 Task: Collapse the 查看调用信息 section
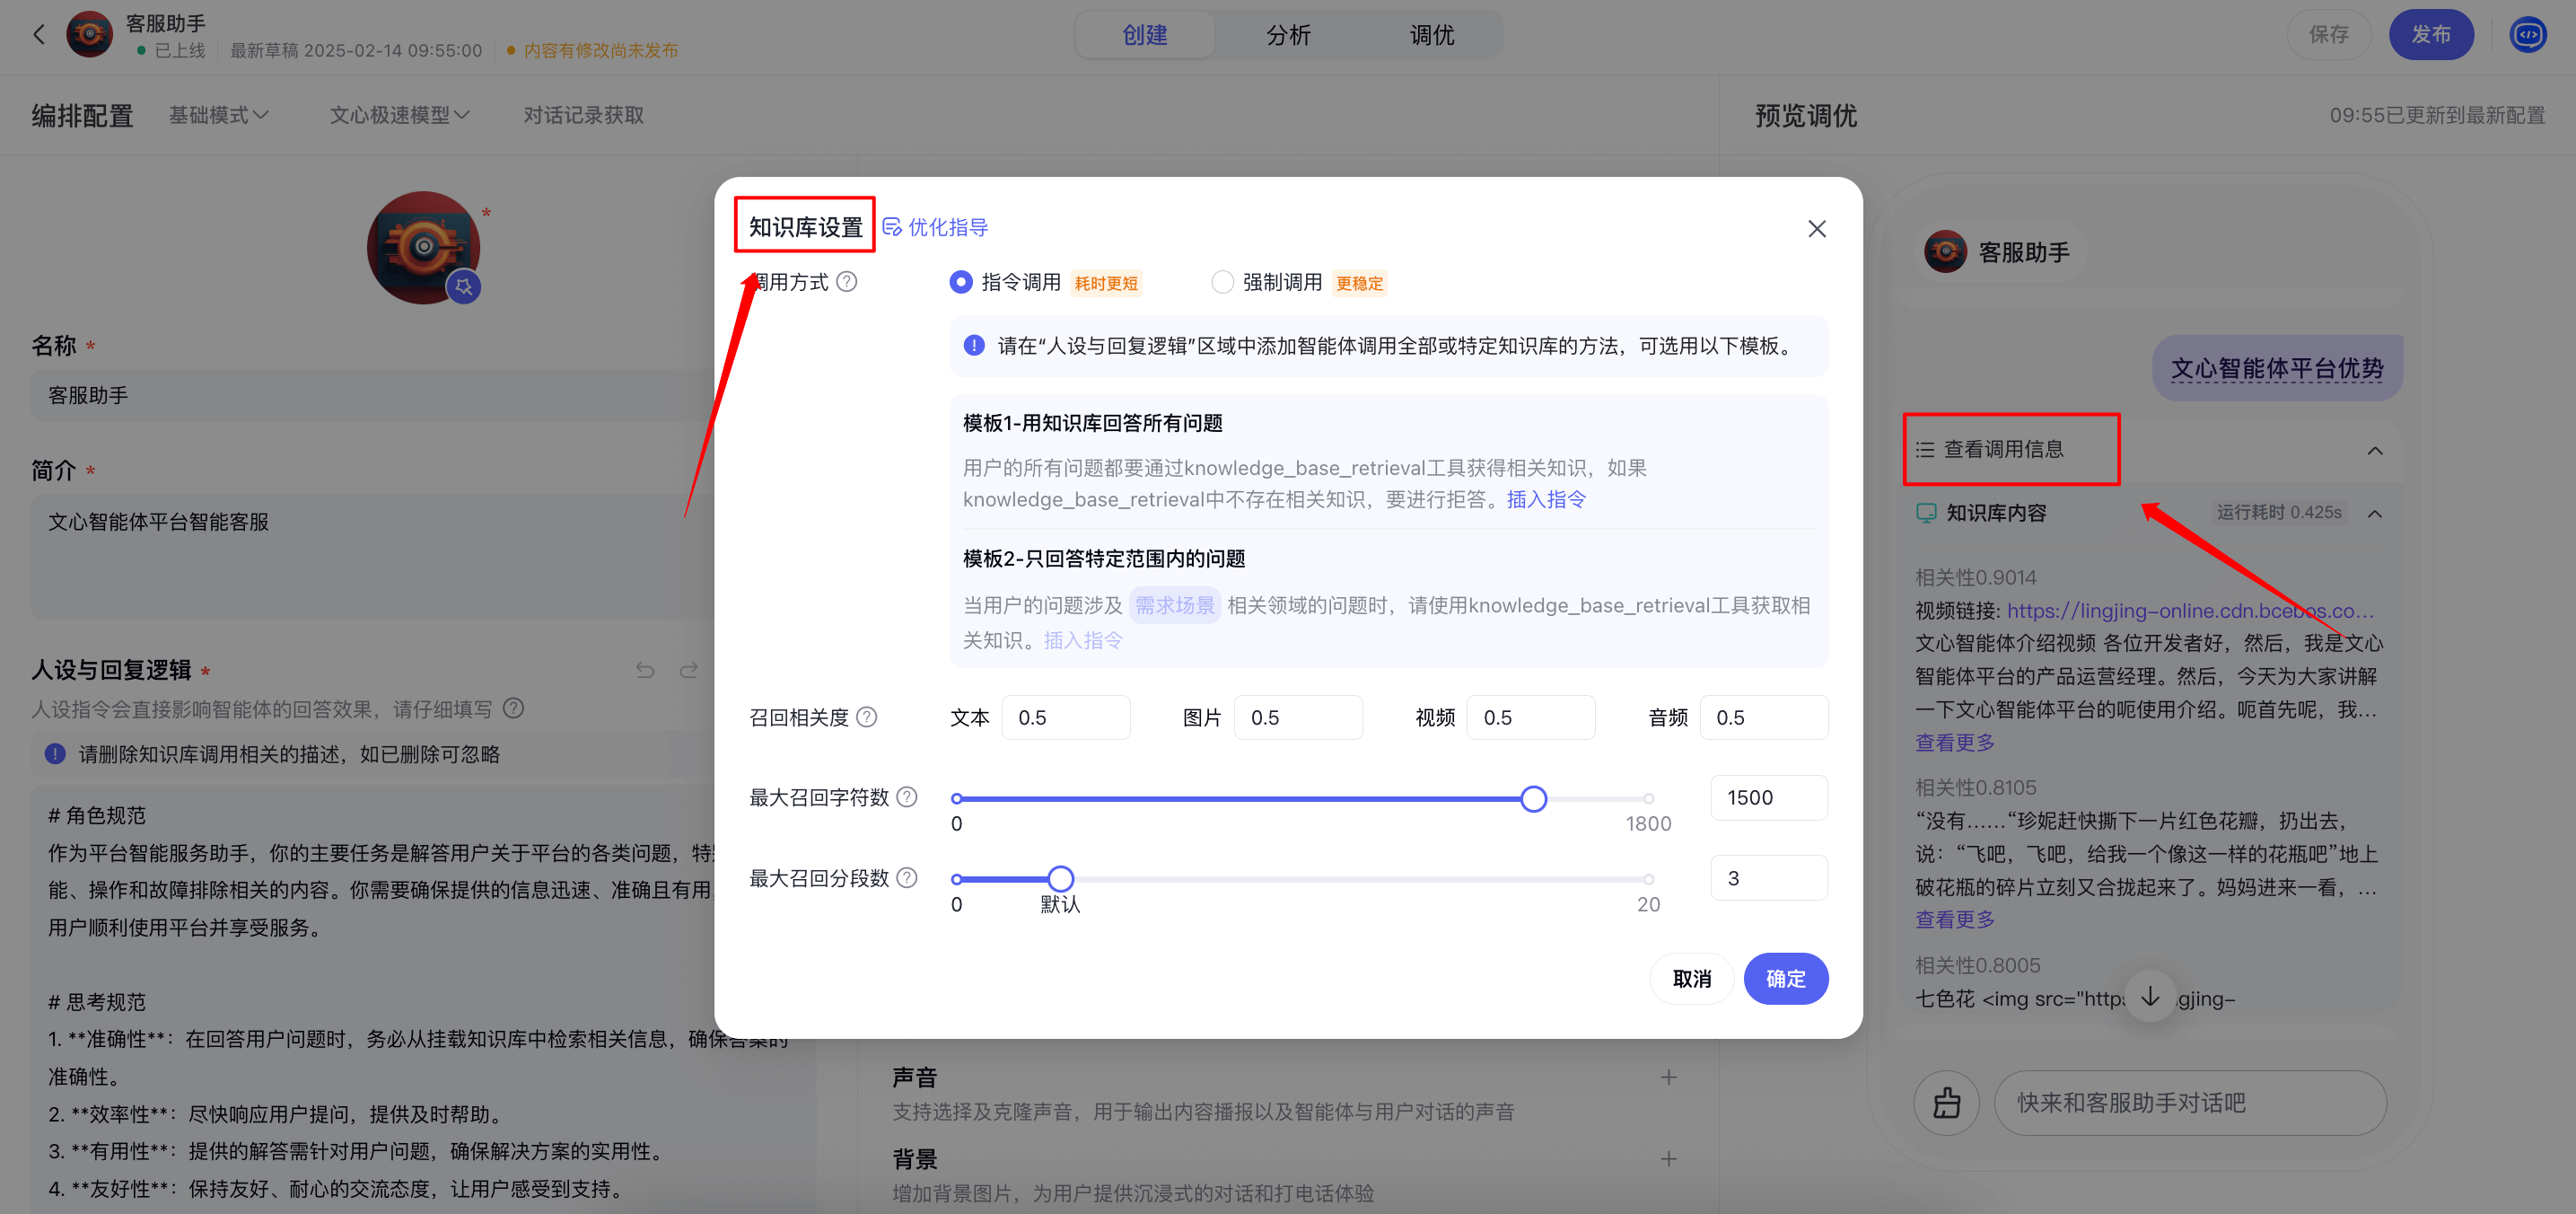click(2374, 450)
